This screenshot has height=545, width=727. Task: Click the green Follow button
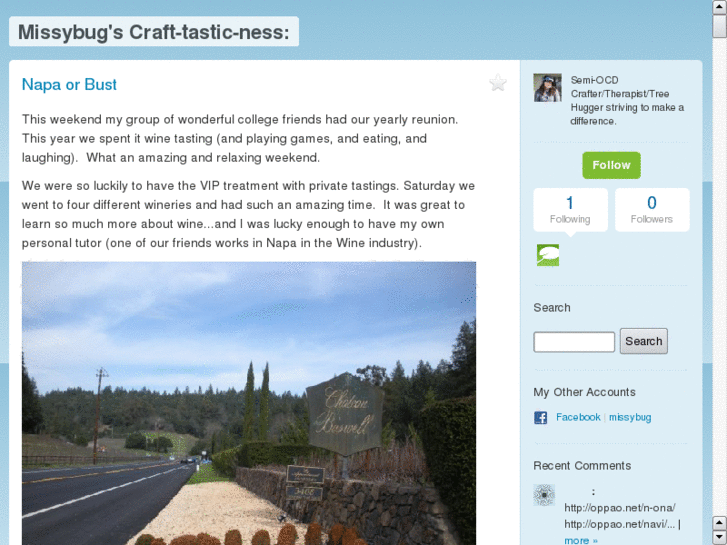point(611,165)
